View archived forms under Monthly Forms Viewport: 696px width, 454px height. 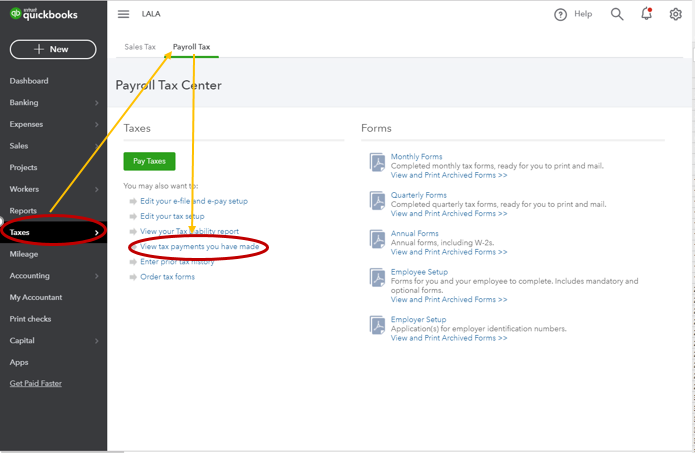click(449, 175)
